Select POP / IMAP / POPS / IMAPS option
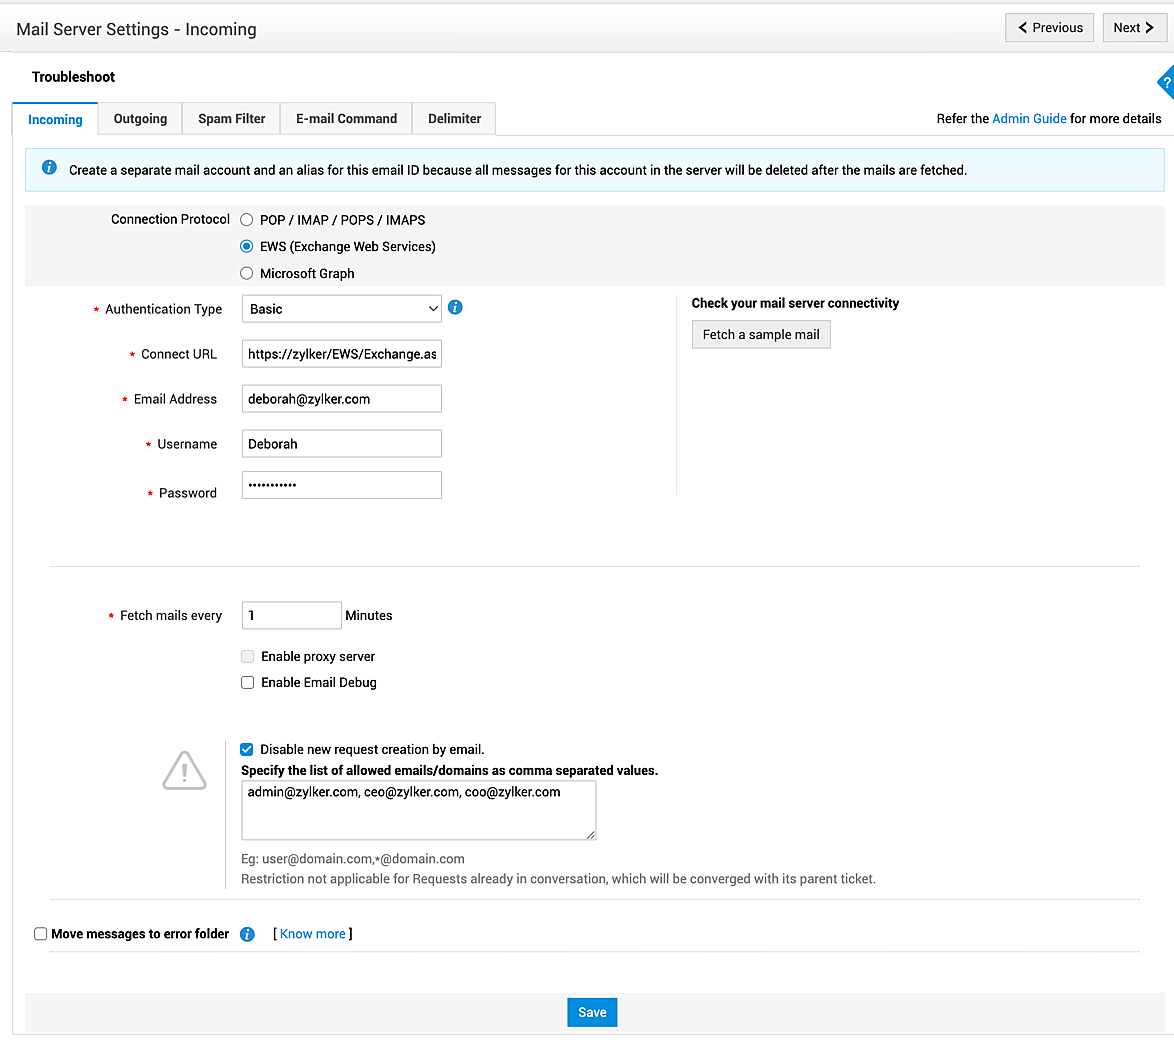 247,220
